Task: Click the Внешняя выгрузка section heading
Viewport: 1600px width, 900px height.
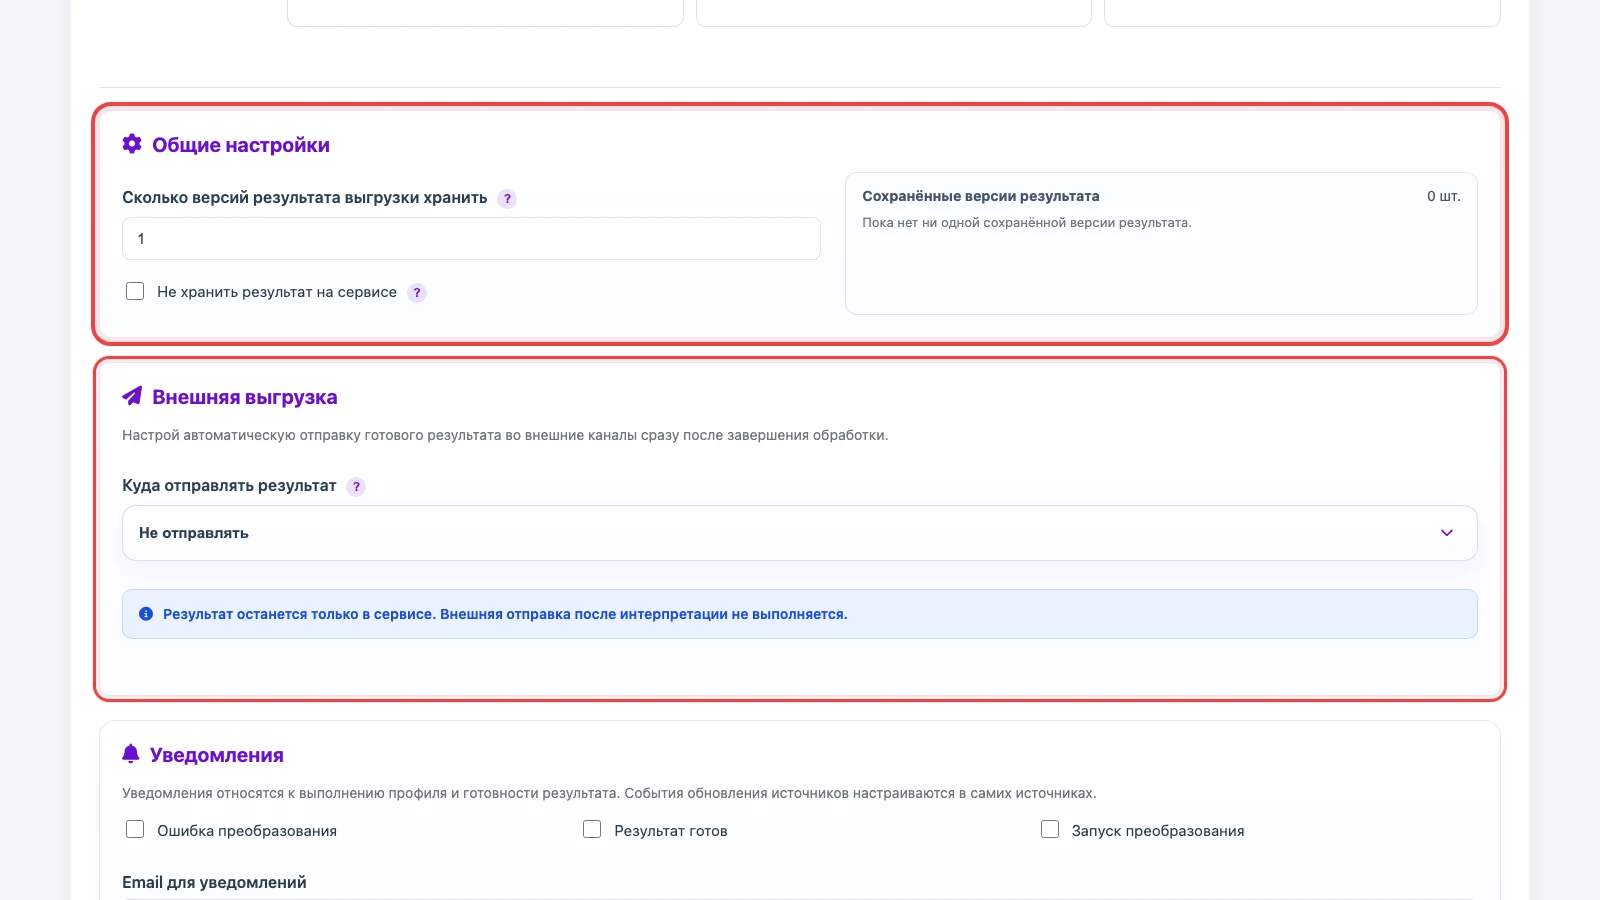Action: click(245, 397)
